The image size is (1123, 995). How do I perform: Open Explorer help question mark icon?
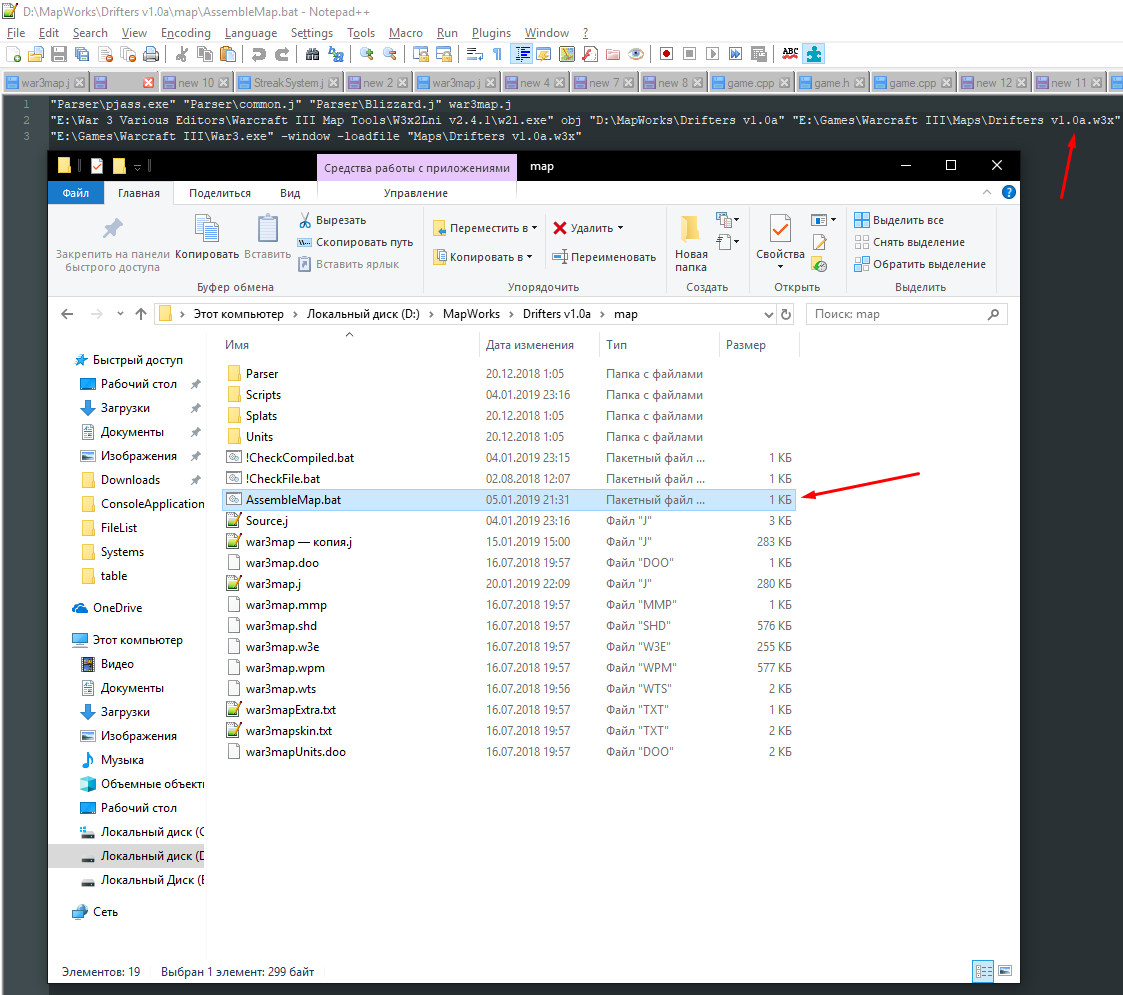tap(1008, 192)
